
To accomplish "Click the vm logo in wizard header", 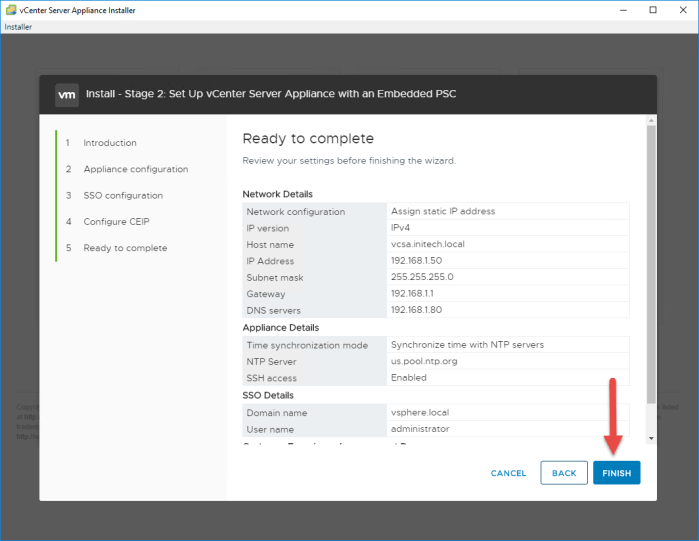I will point(67,95).
